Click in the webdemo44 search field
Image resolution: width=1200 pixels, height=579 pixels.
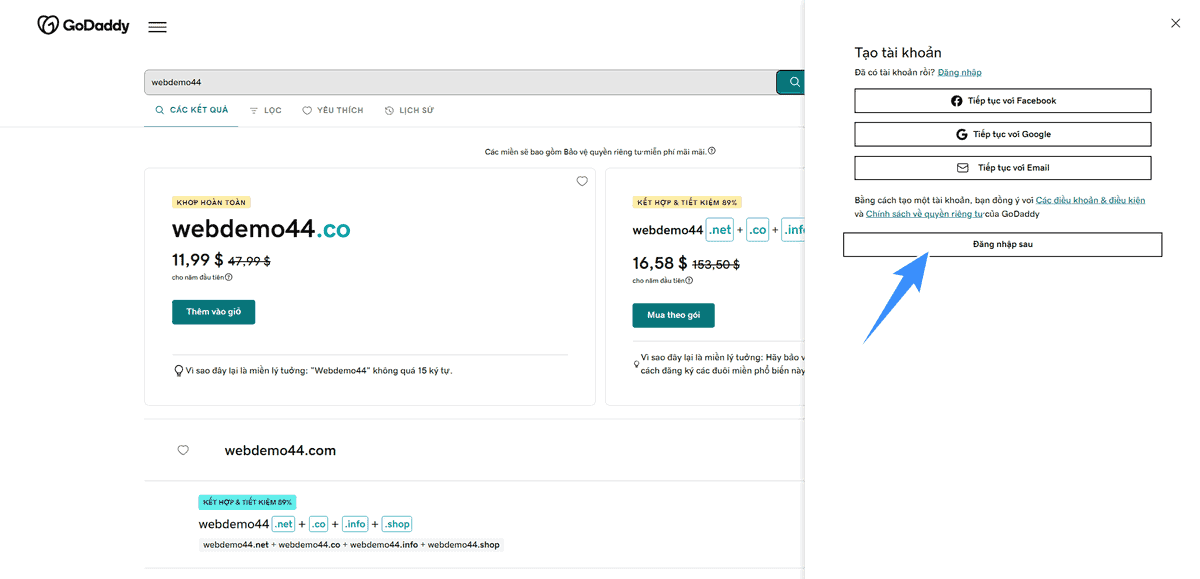click(x=460, y=82)
